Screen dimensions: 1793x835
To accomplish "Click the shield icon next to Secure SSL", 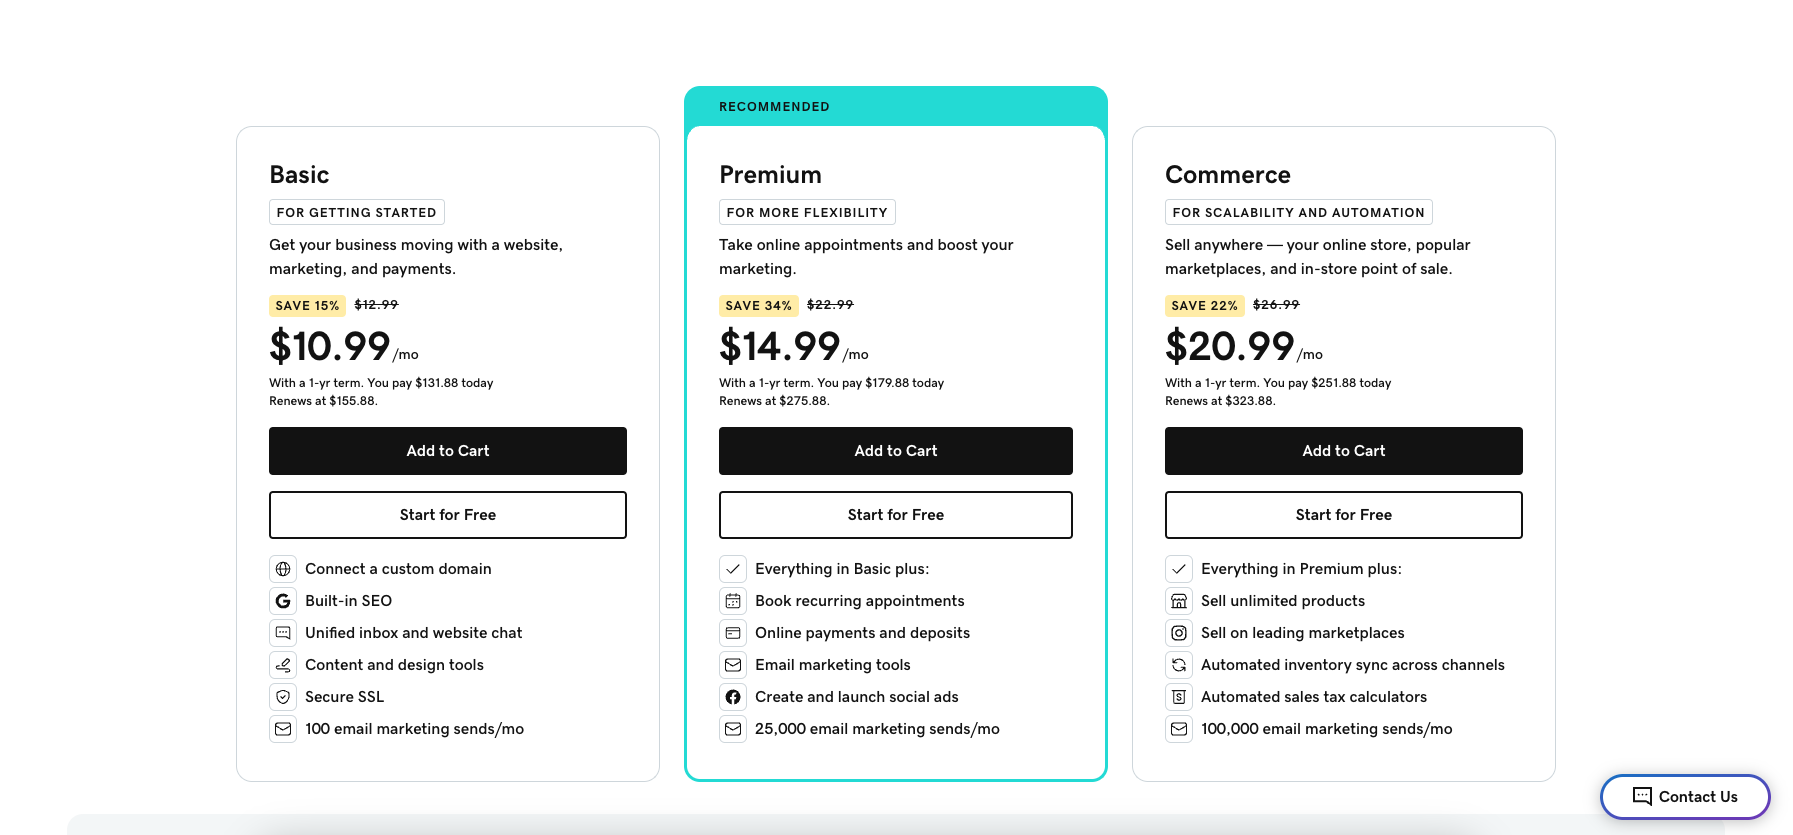I will (x=283, y=696).
